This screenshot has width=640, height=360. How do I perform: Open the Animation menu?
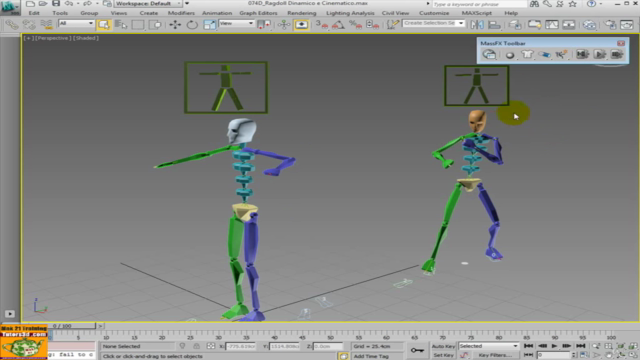pyautogui.click(x=217, y=13)
